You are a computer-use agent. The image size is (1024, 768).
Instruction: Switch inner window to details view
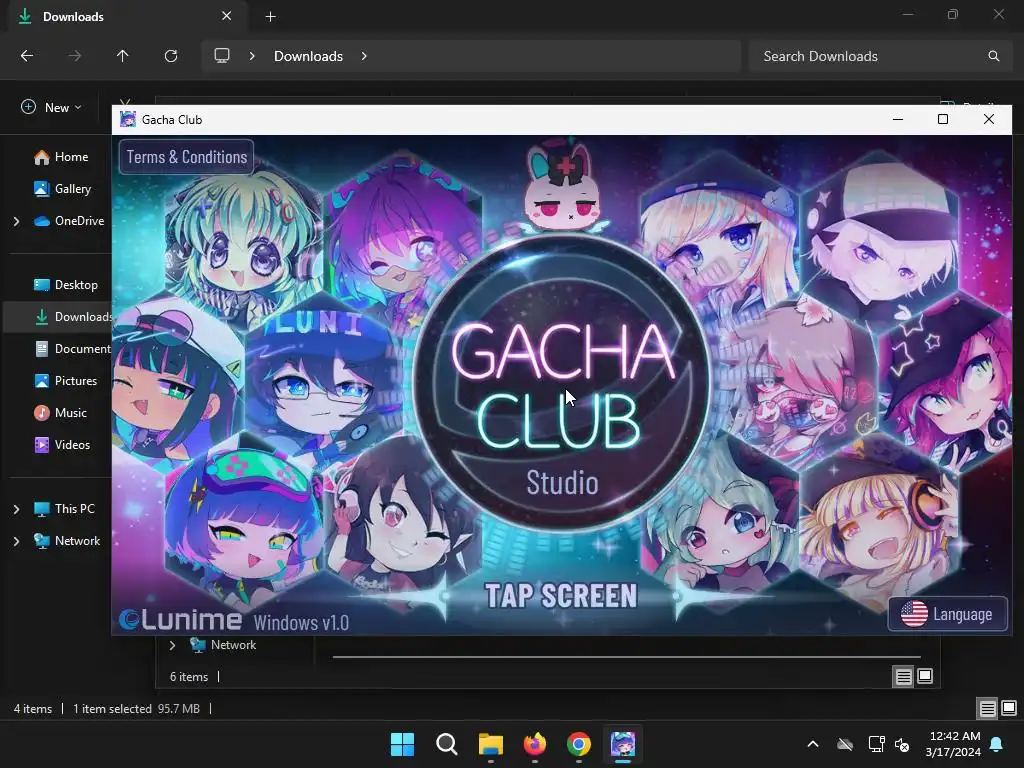coord(903,677)
